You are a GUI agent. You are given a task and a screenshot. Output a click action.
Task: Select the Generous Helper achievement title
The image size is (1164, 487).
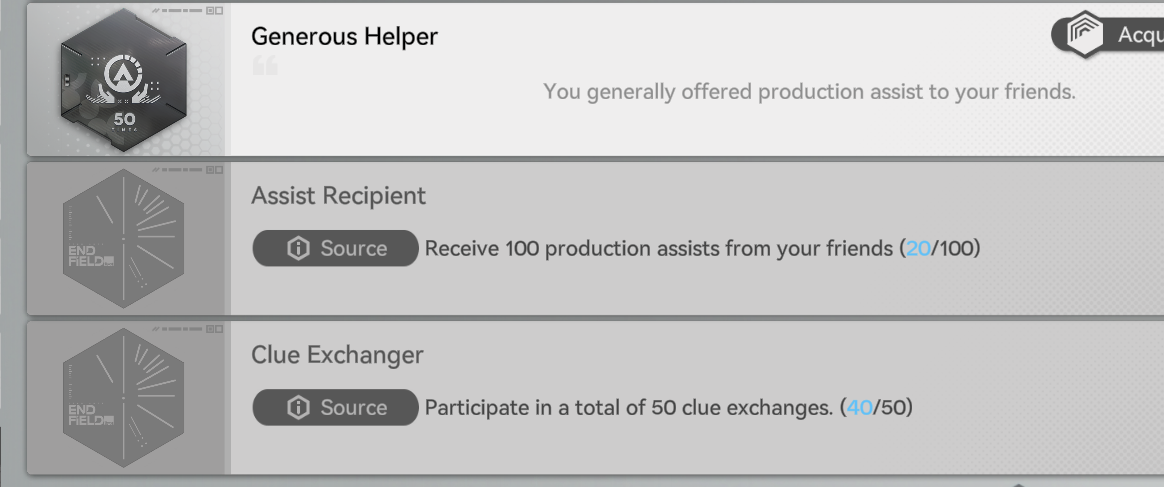pos(344,37)
